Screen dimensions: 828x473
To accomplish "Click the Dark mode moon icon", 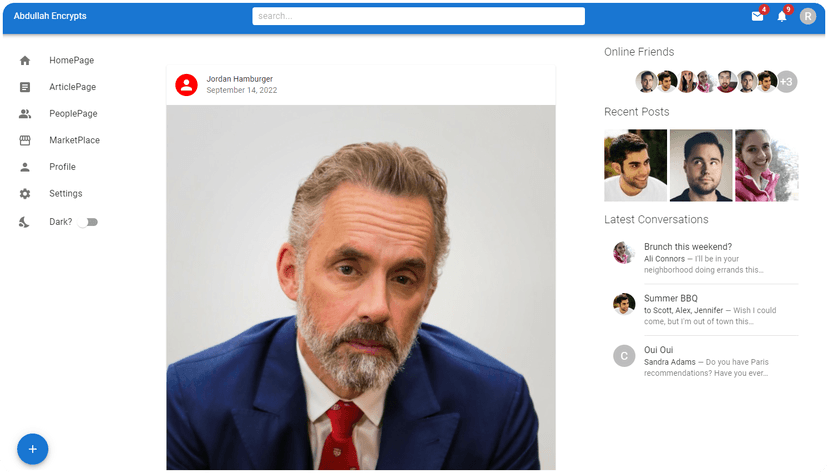I will point(24,222).
